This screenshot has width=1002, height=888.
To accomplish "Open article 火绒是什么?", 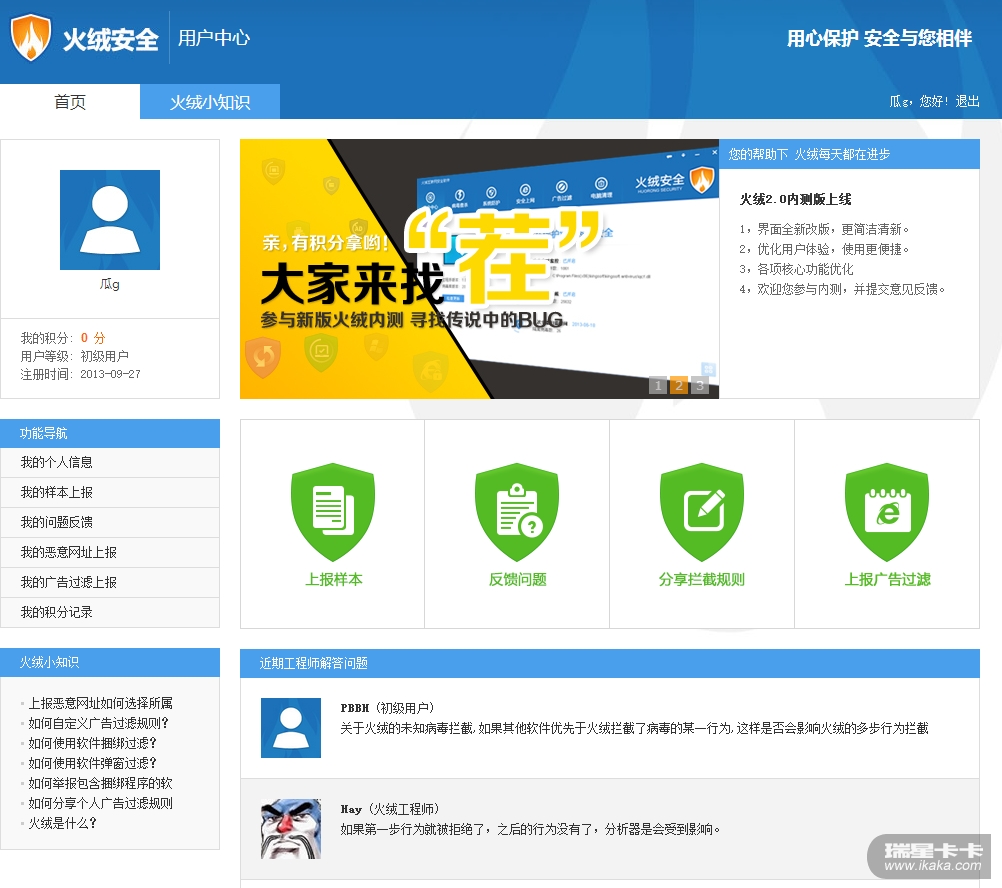I will [63, 823].
